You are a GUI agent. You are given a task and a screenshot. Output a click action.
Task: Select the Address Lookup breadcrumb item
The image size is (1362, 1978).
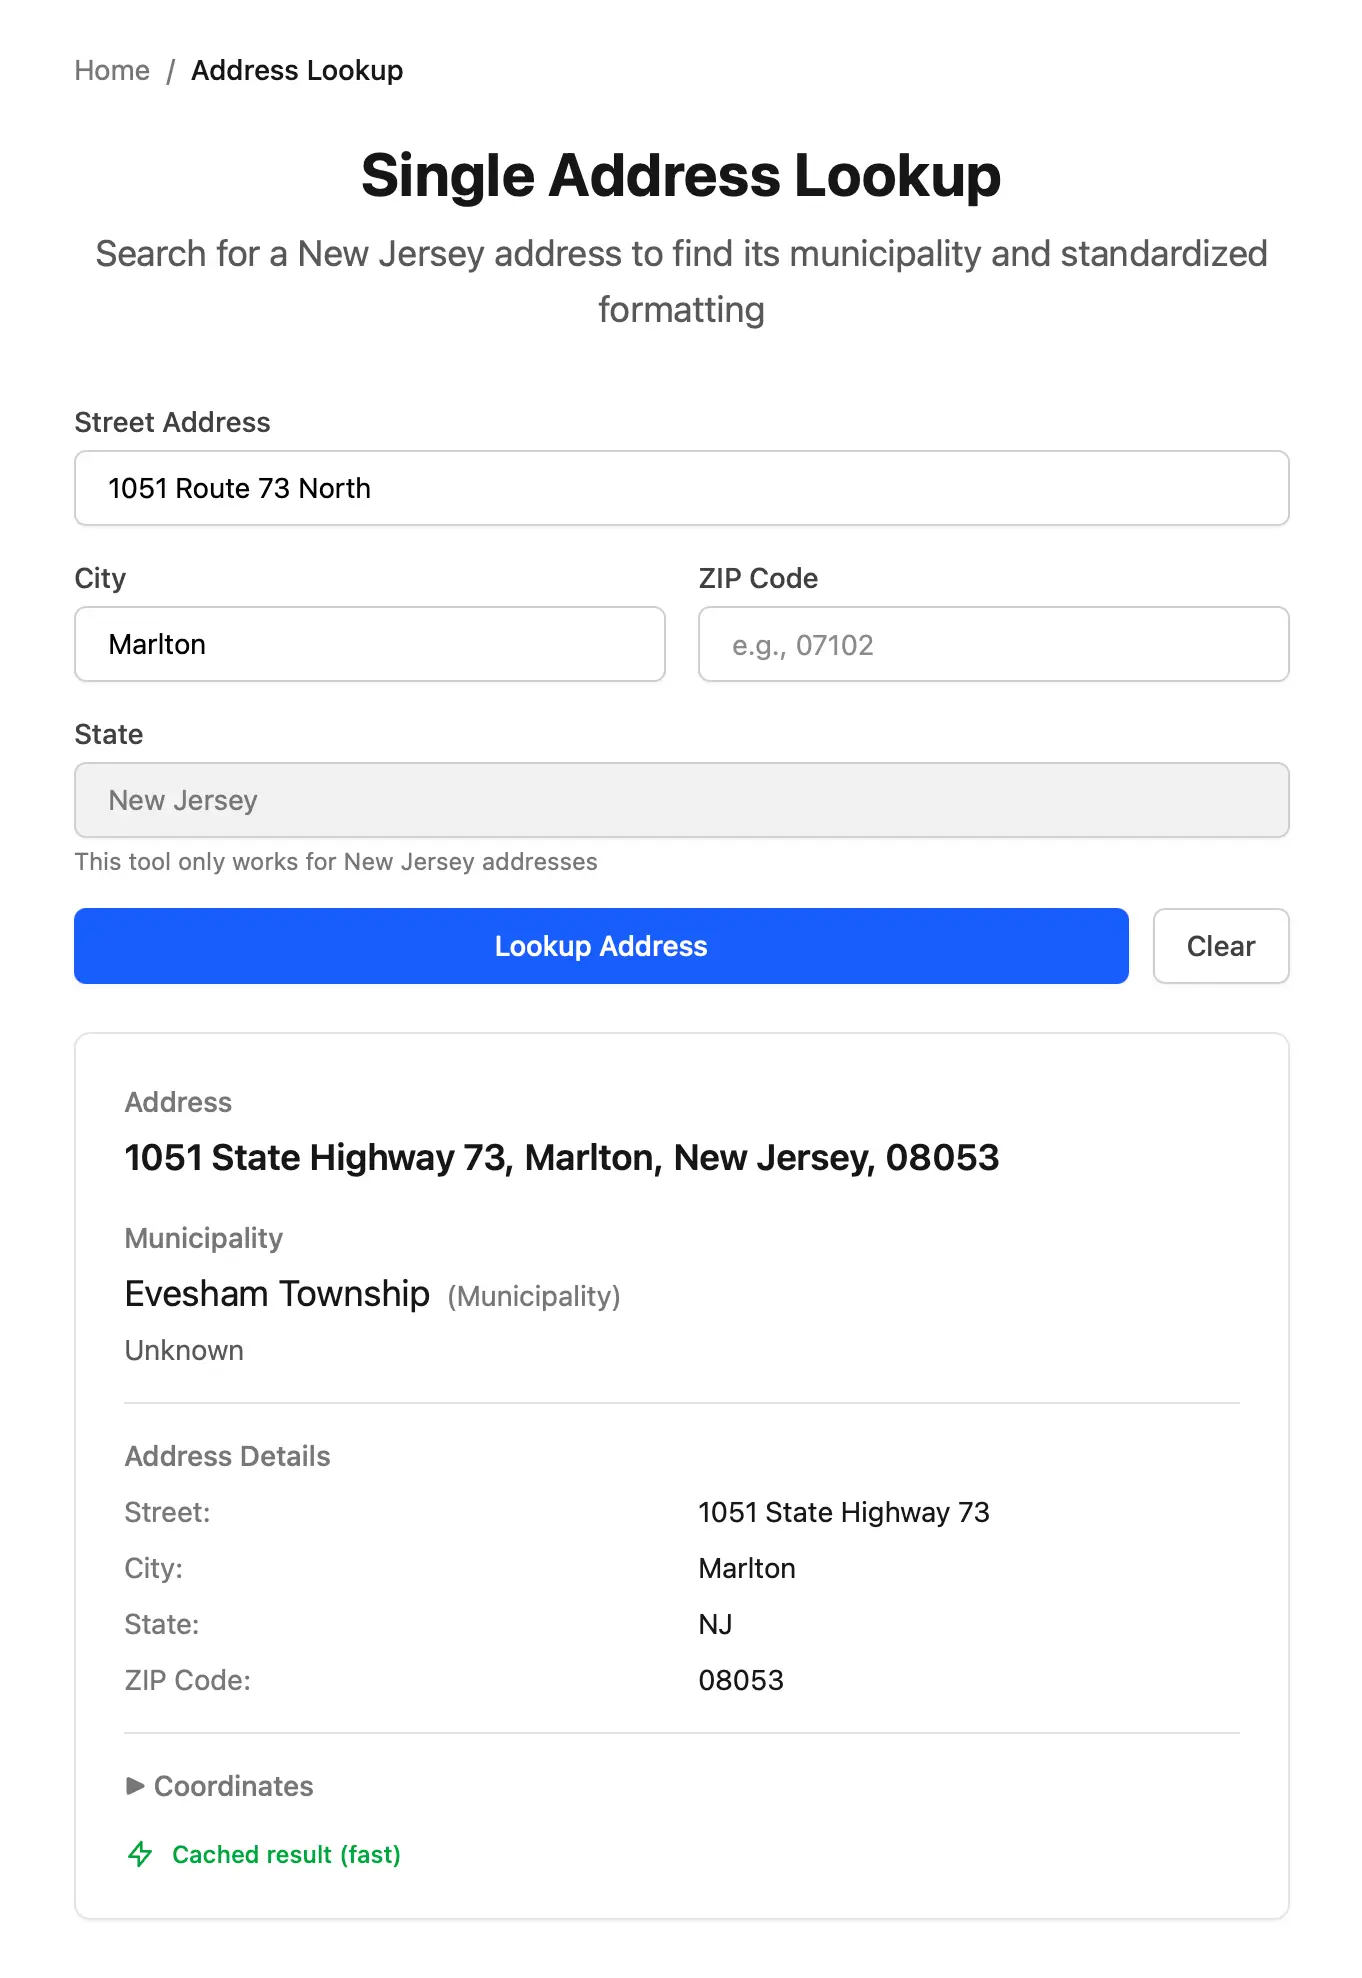tap(297, 71)
